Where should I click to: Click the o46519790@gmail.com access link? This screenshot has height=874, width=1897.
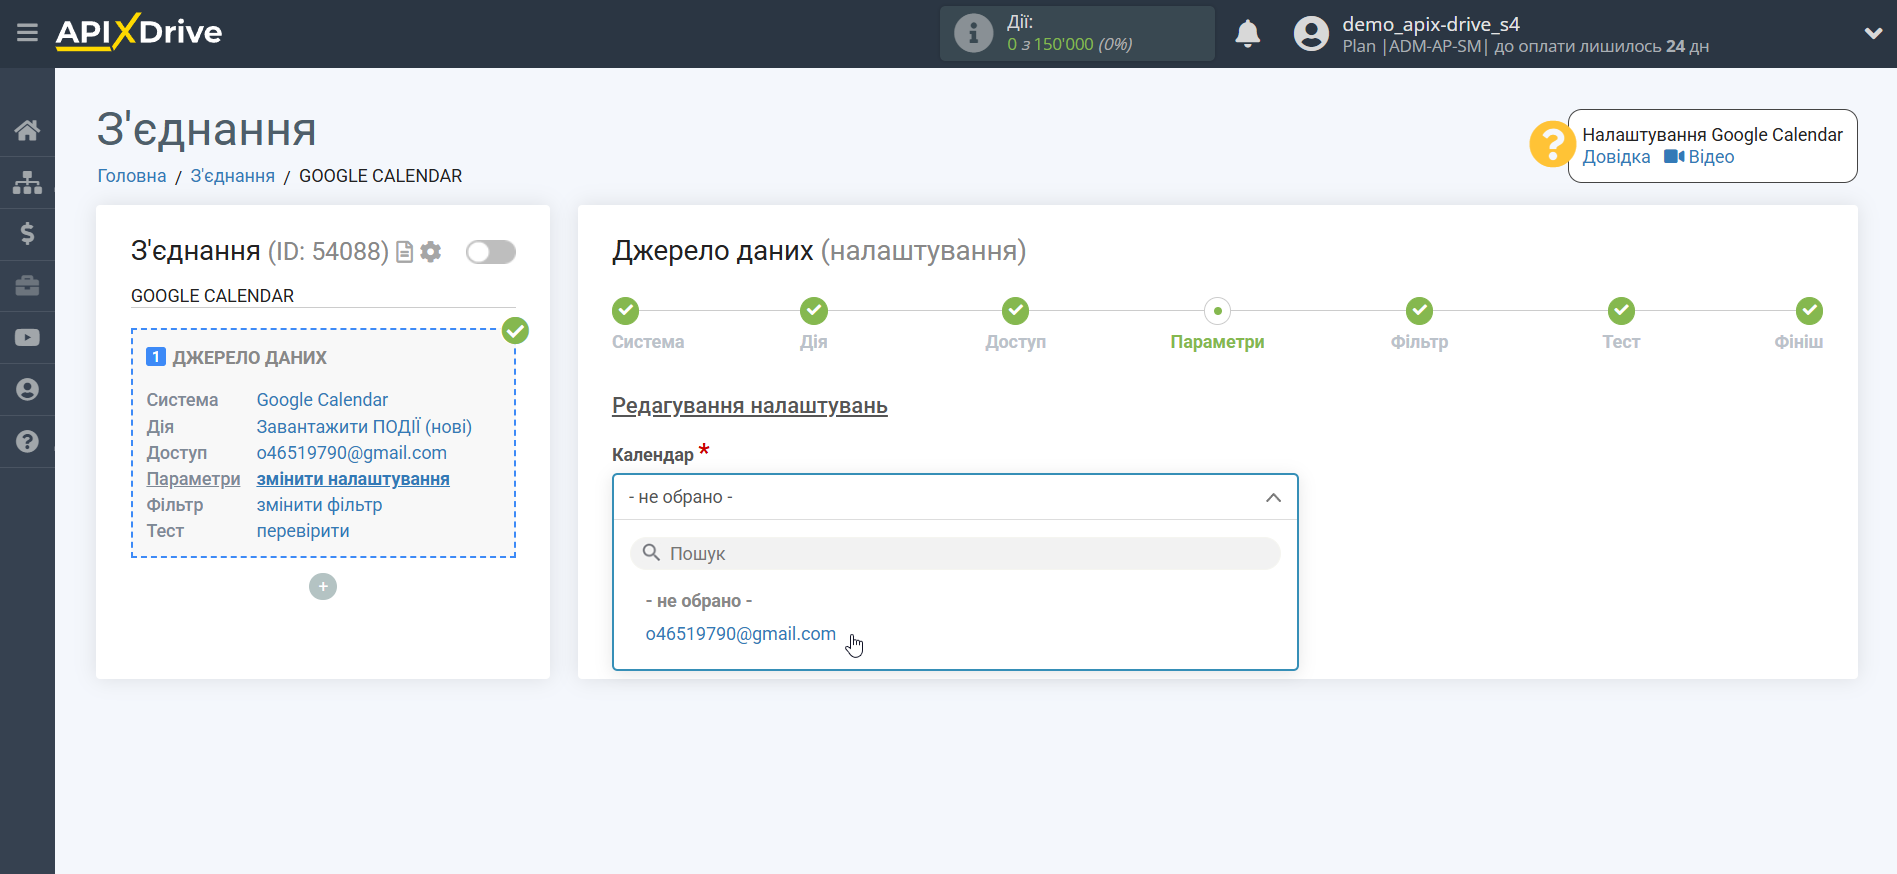[352, 453]
